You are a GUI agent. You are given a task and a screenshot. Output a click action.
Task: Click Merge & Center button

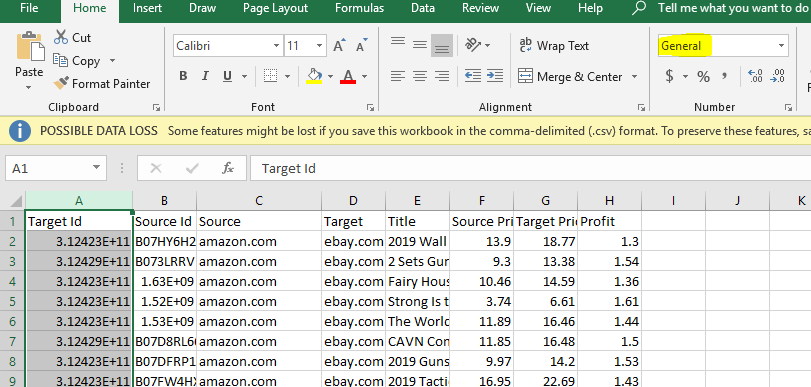click(570, 77)
